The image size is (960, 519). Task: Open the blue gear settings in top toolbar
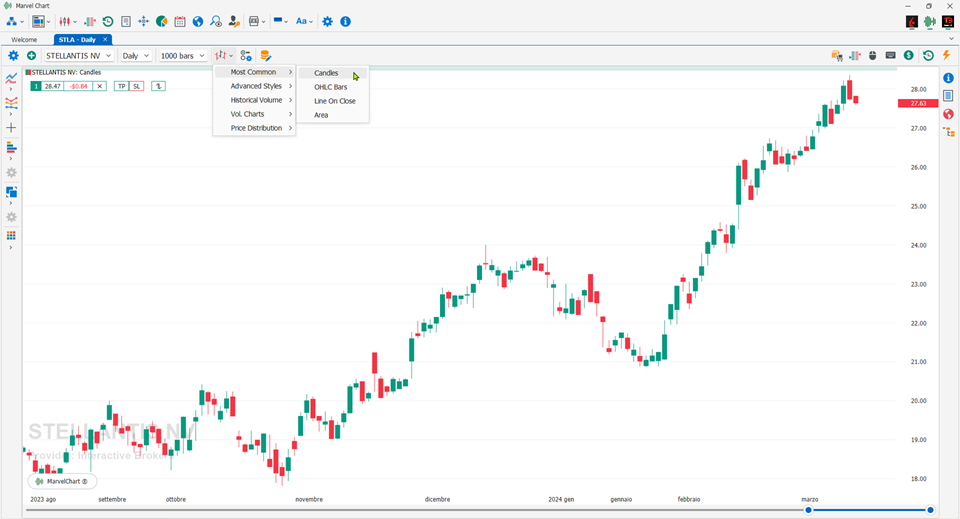coord(328,21)
